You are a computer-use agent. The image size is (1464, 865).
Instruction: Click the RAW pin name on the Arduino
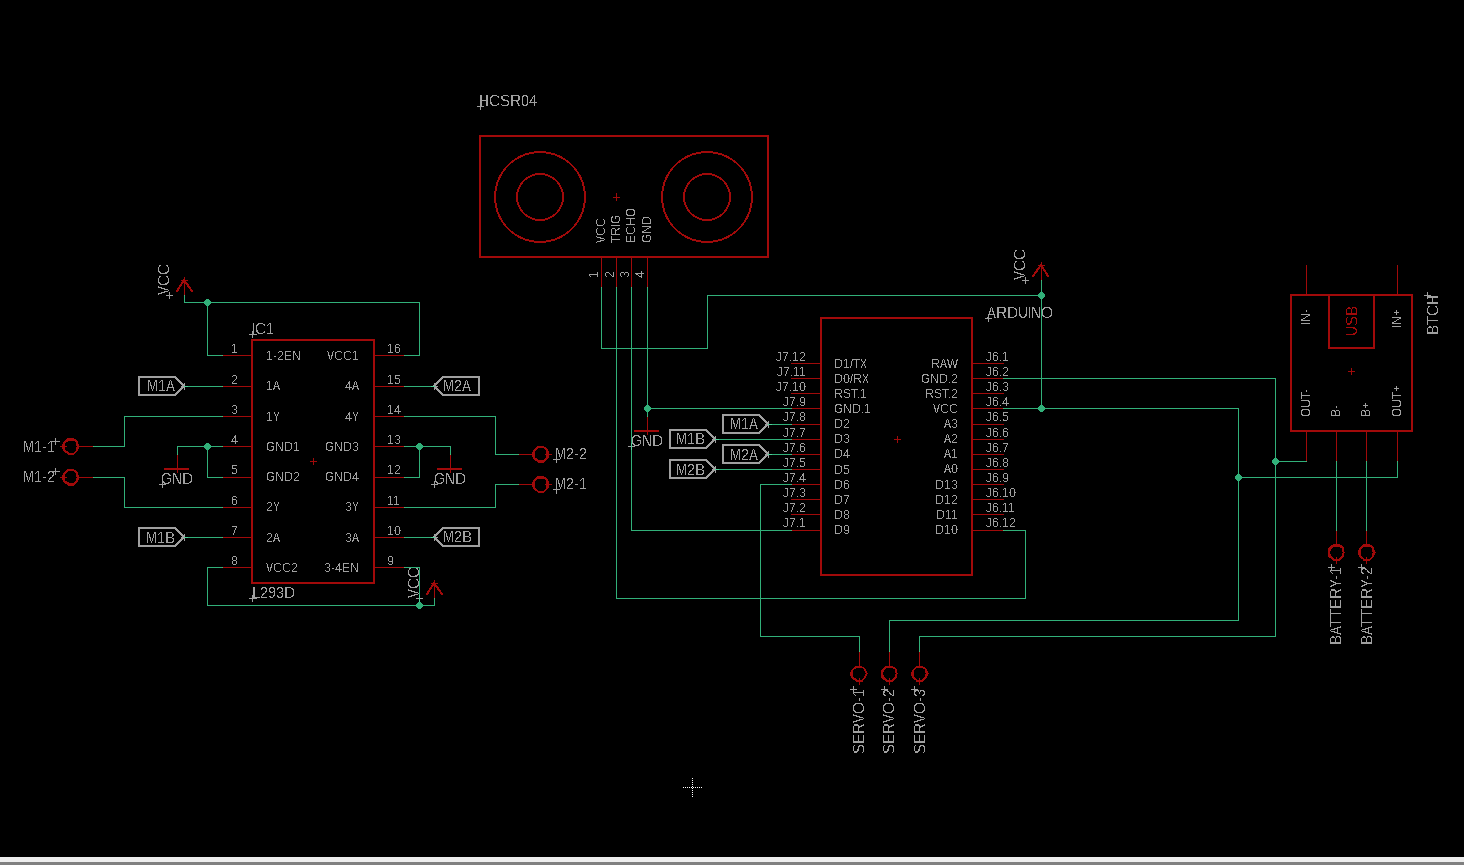pyautogui.click(x=944, y=364)
